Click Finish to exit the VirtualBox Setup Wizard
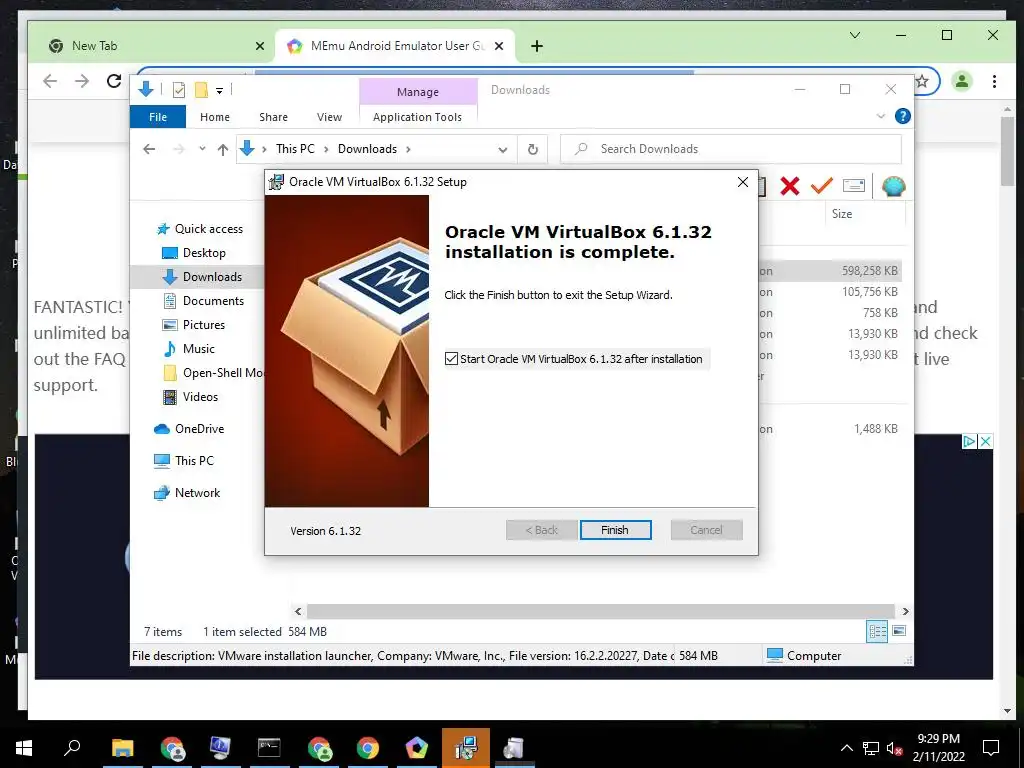Screen dimensions: 1024x768 (x=615, y=530)
